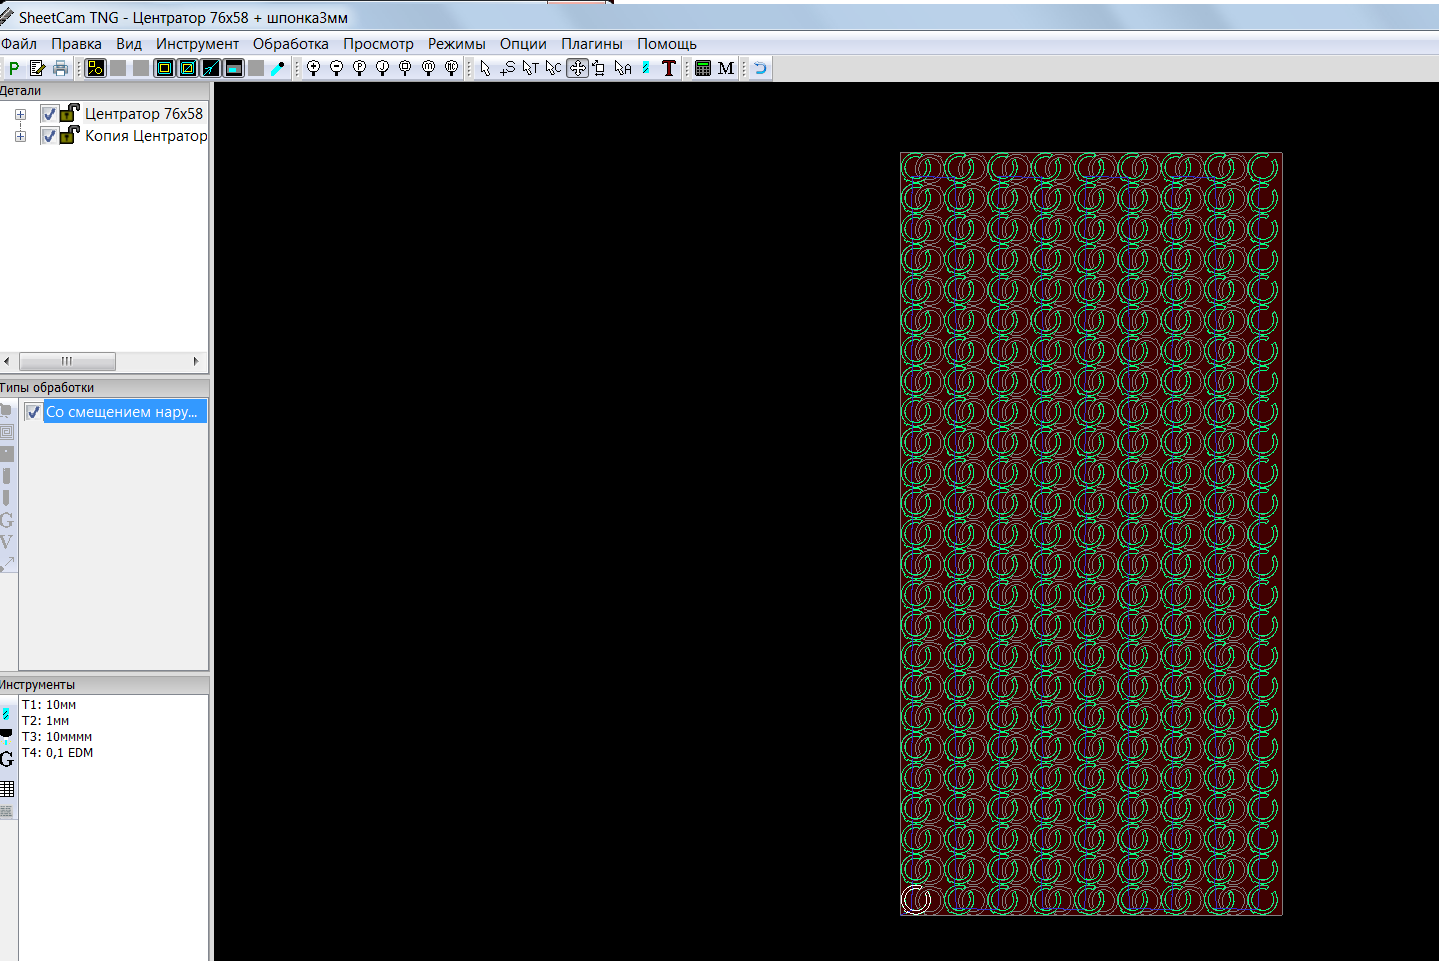This screenshot has height=961, width=1439.
Task: Click the edit job notes icon
Action: pyautogui.click(x=37, y=68)
